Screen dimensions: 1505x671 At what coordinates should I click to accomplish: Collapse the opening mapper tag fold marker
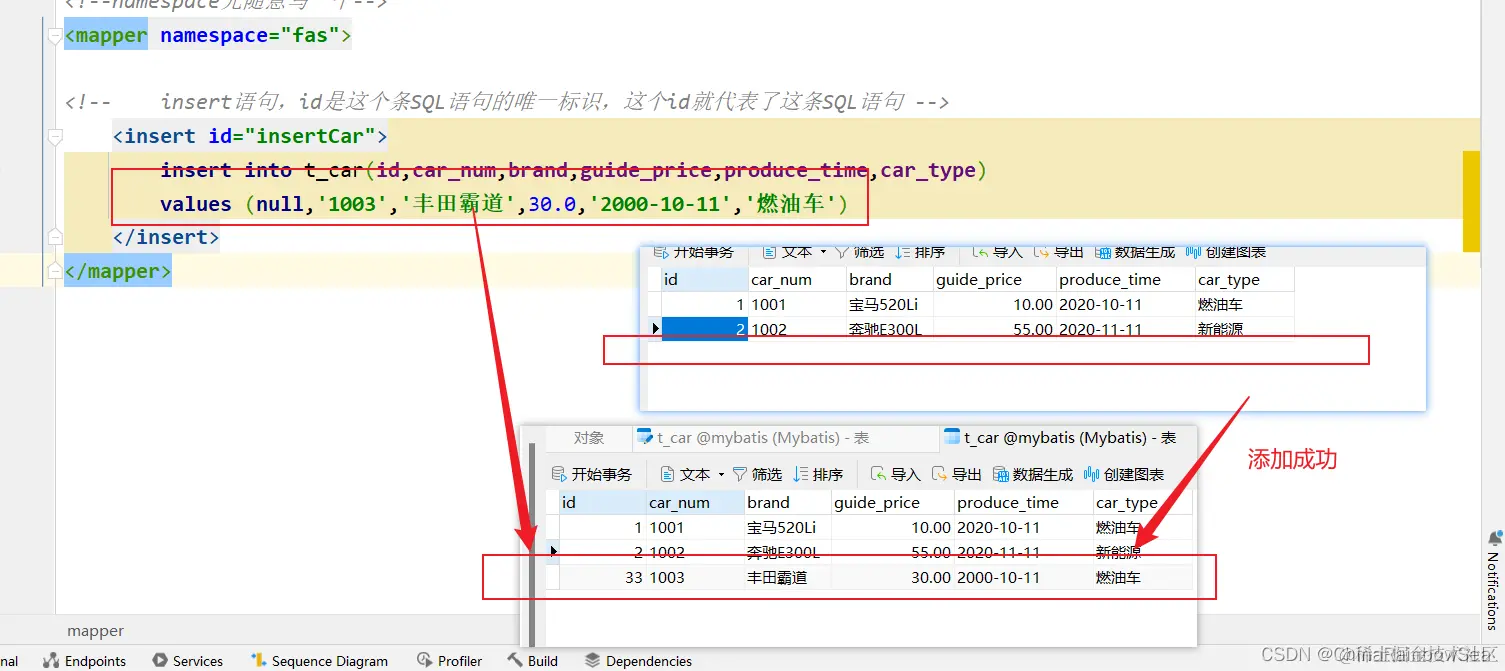coord(54,37)
